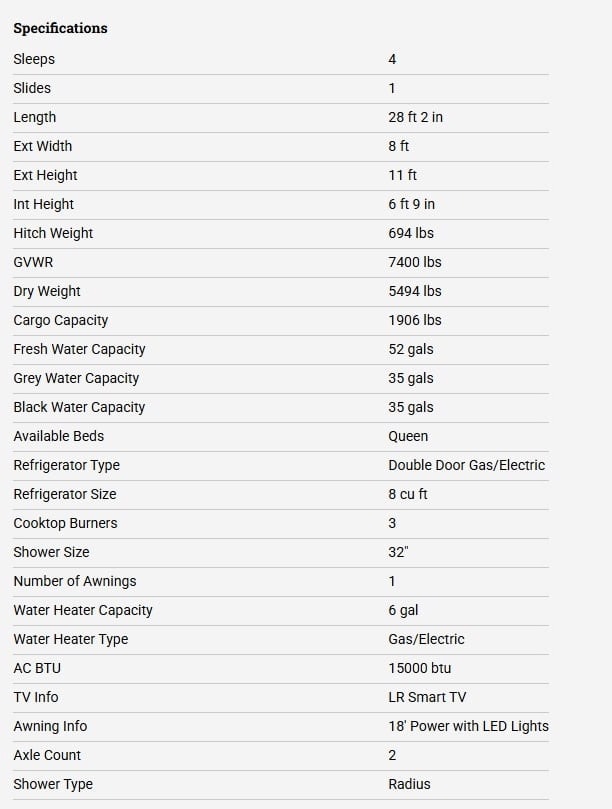
Task: Click the Length value 28 ft 2 in
Action: click(x=415, y=117)
